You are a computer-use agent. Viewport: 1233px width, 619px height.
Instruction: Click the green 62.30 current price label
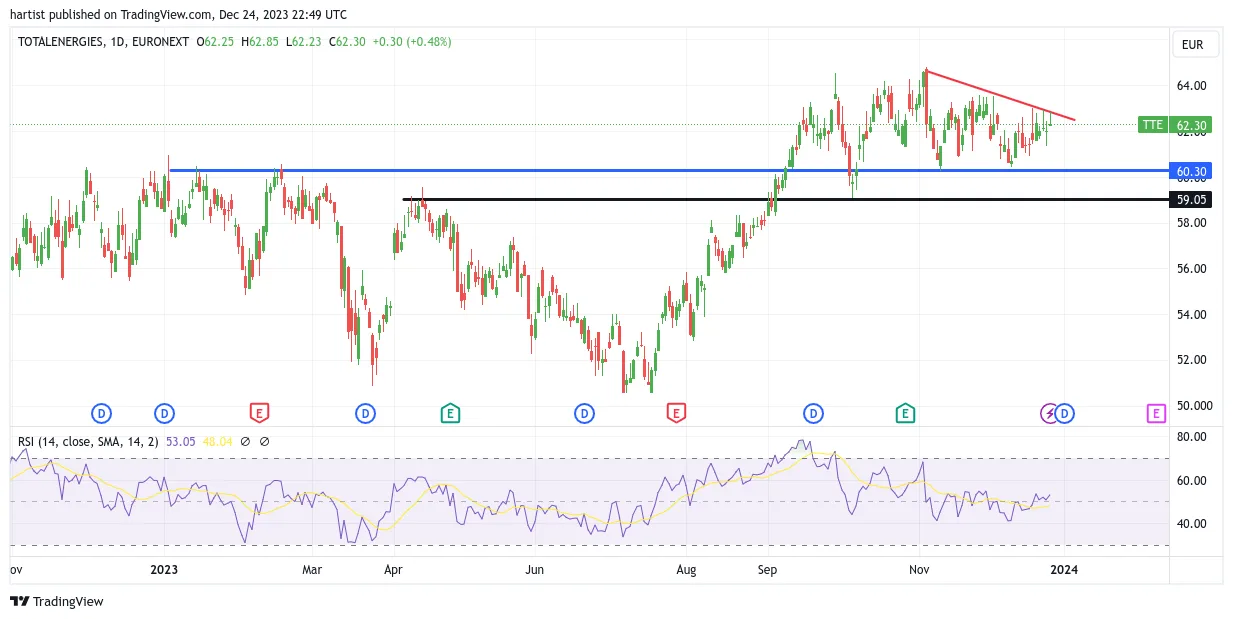[x=1190, y=125]
